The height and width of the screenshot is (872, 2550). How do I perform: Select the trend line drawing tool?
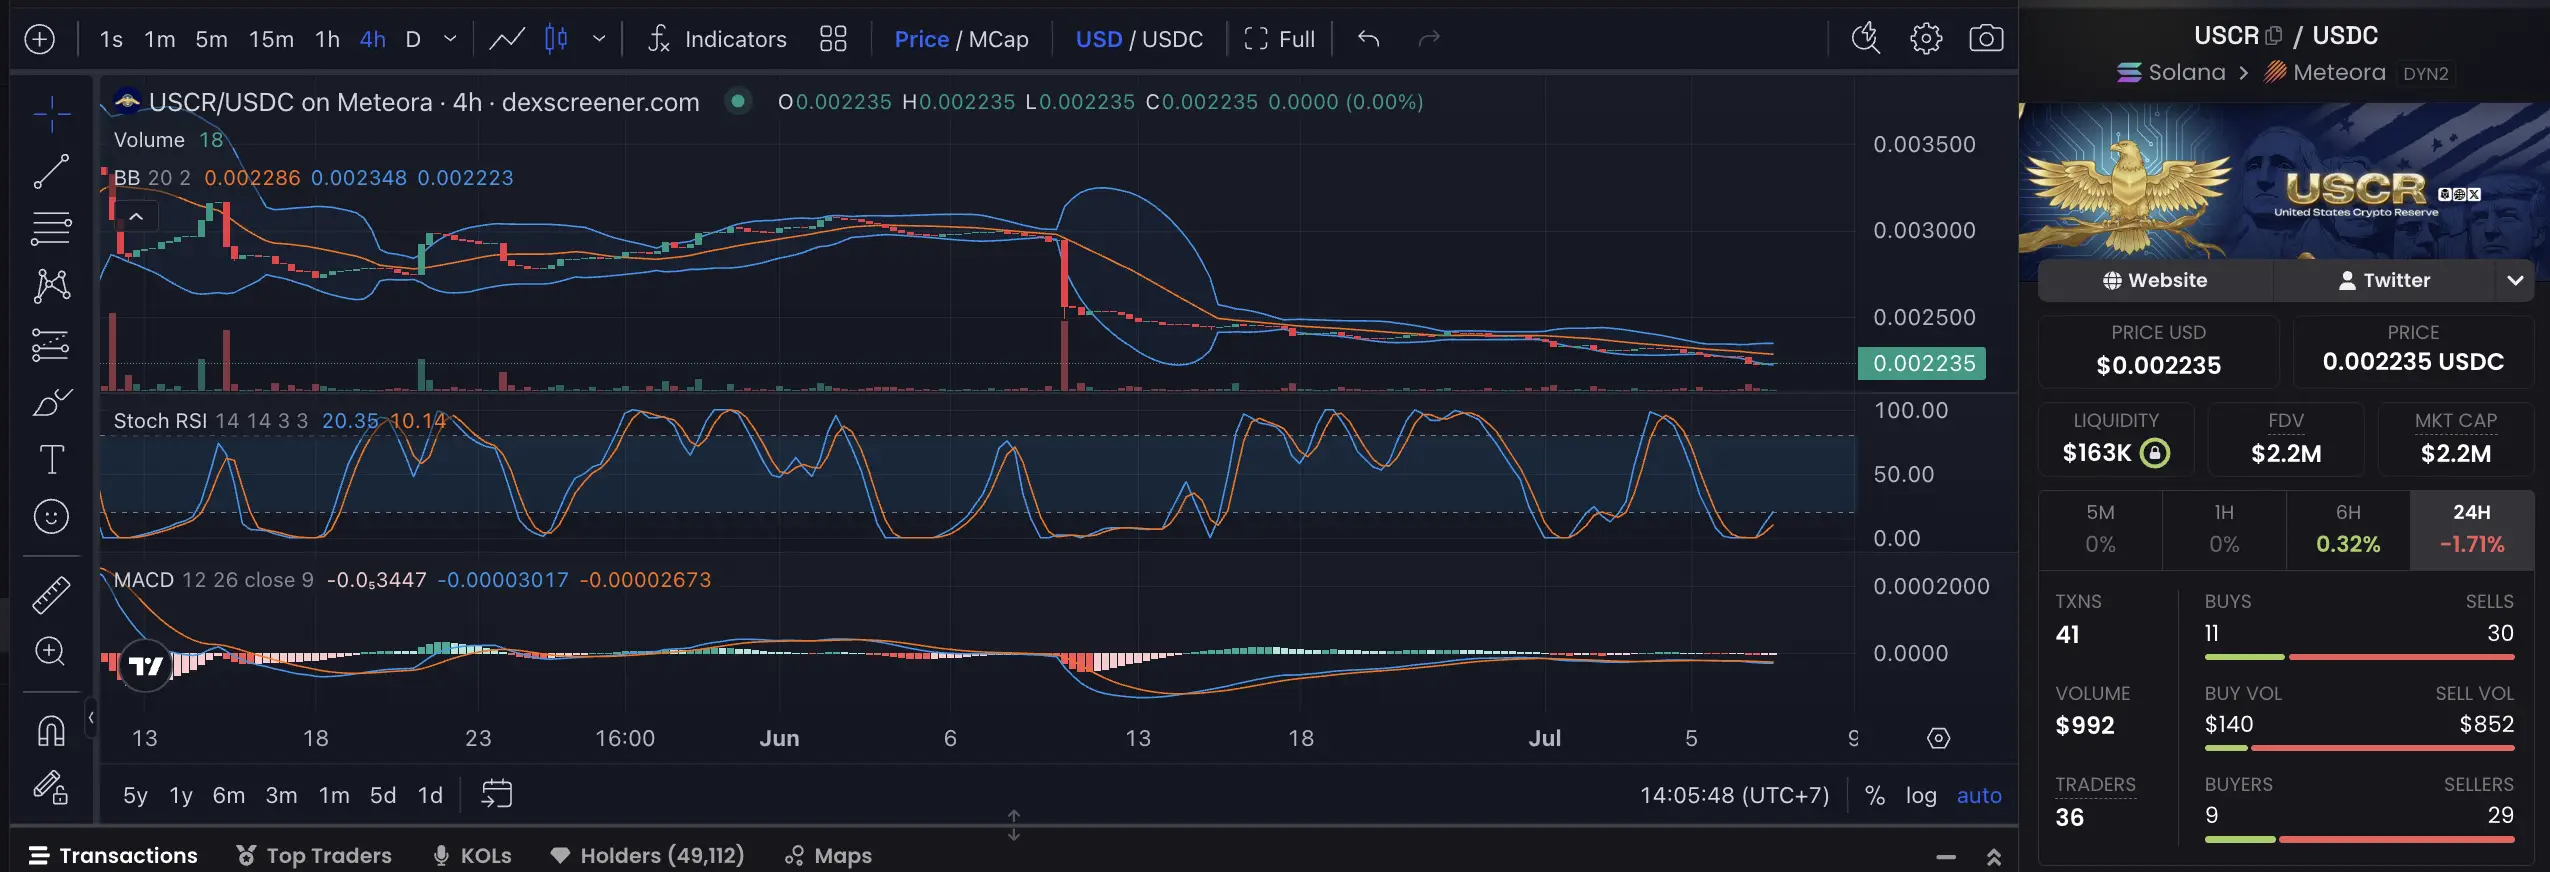51,171
